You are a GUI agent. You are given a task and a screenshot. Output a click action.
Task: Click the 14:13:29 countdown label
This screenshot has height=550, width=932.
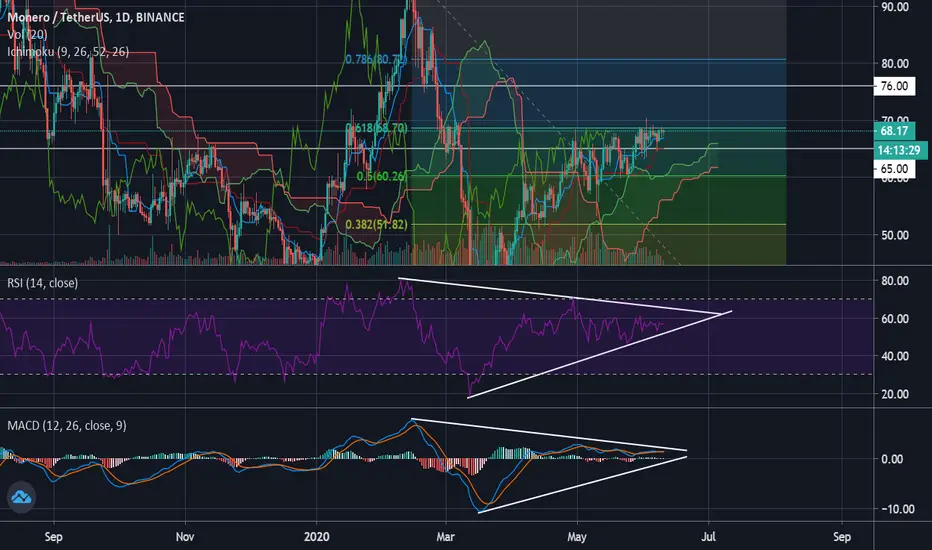click(899, 150)
